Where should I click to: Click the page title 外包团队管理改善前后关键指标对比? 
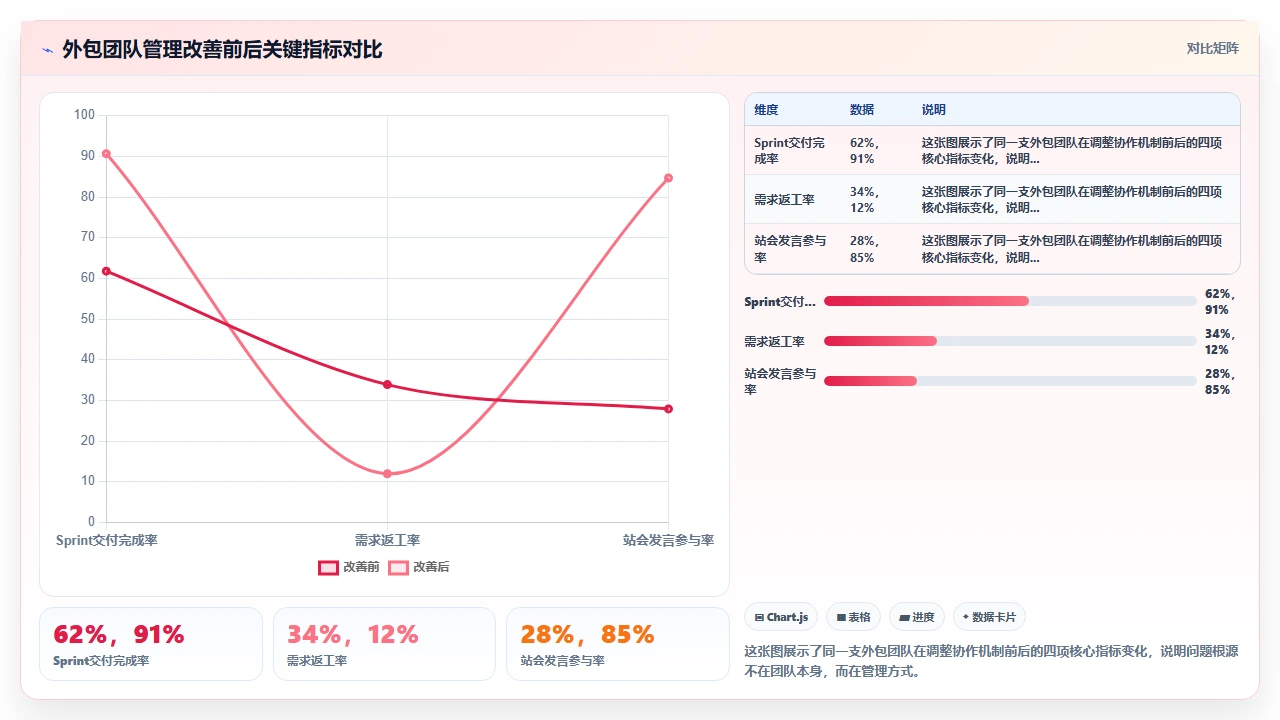pos(222,49)
